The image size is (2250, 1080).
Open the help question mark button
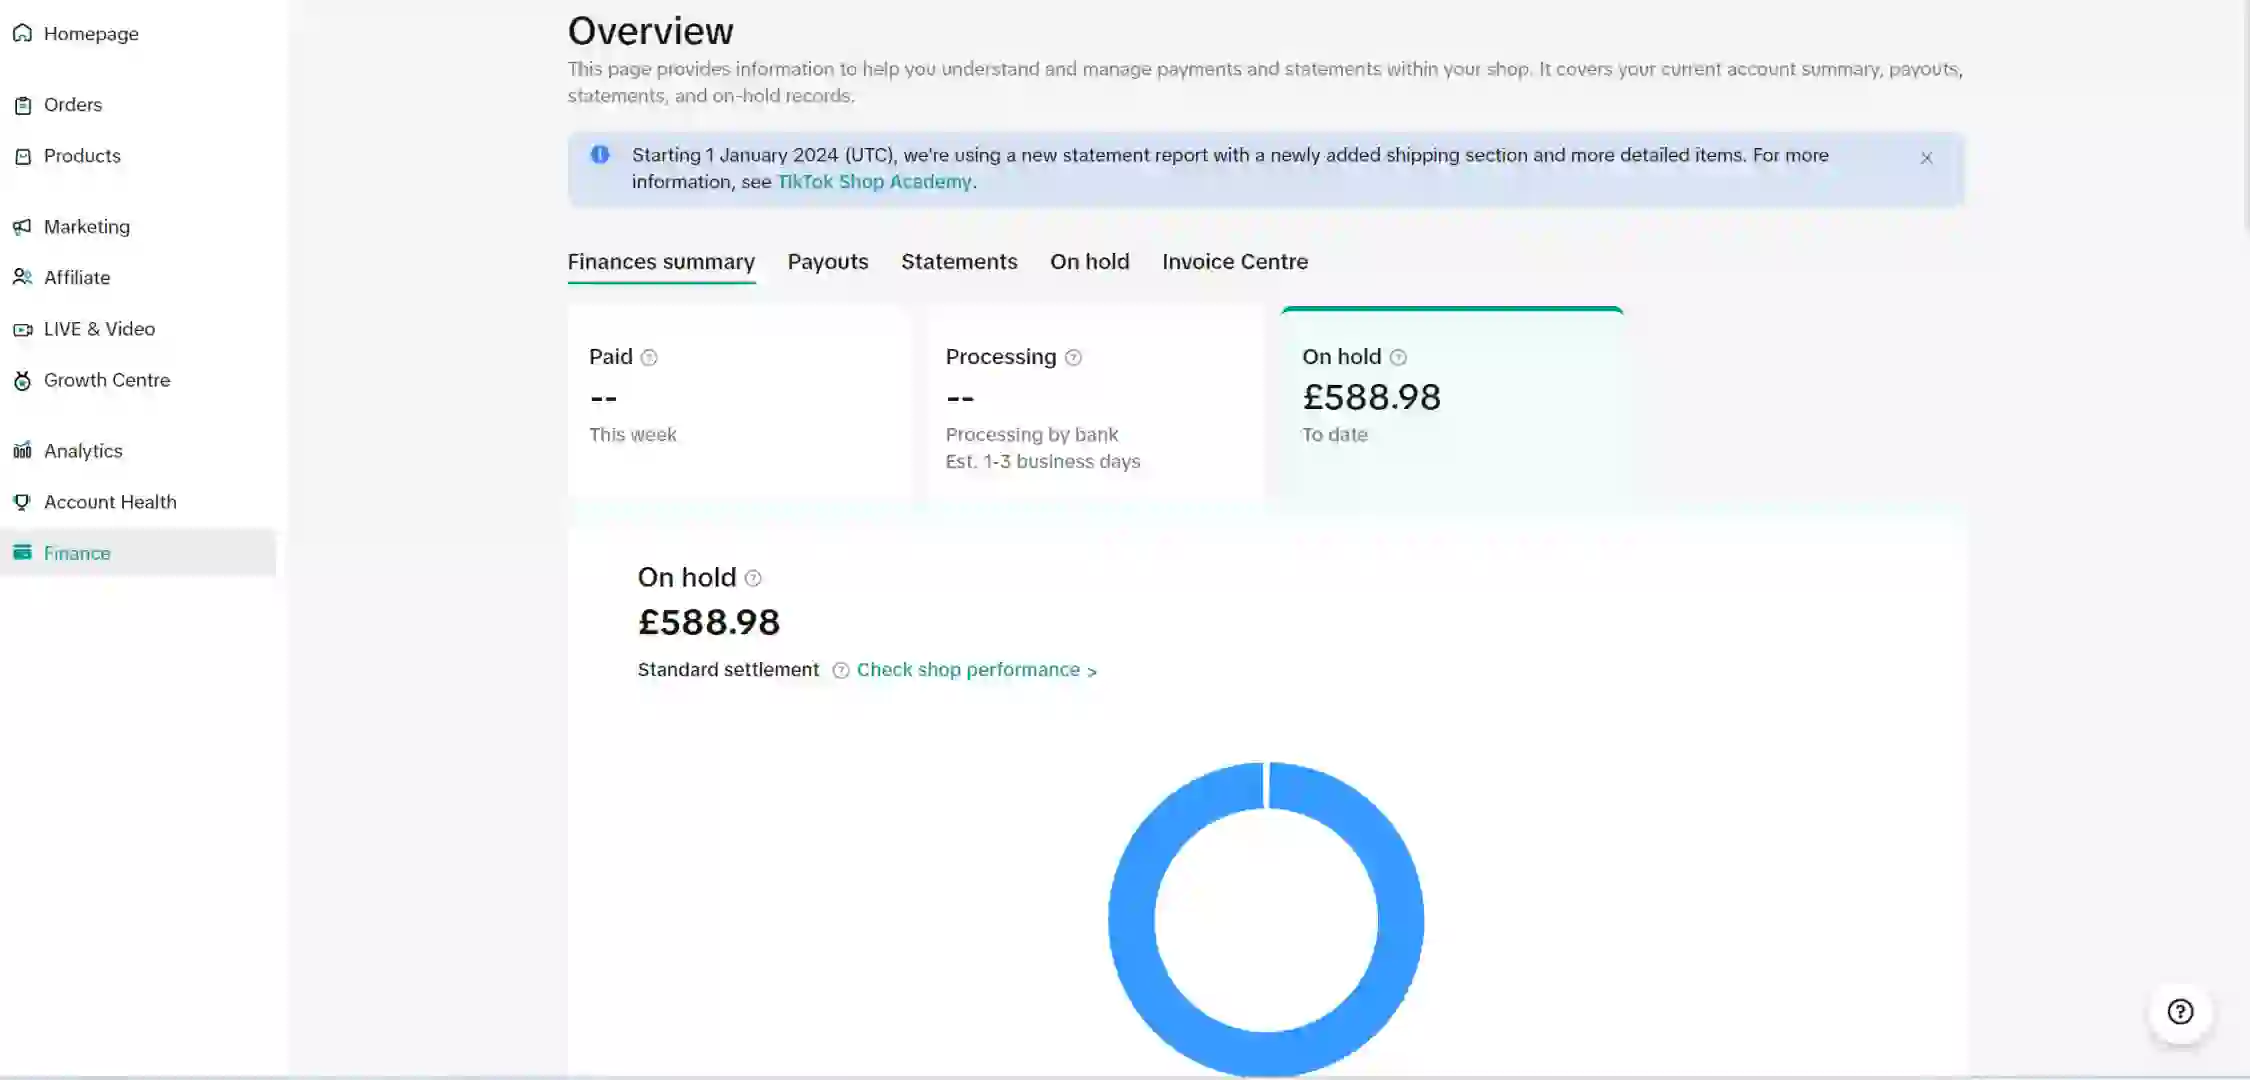tap(2180, 1012)
